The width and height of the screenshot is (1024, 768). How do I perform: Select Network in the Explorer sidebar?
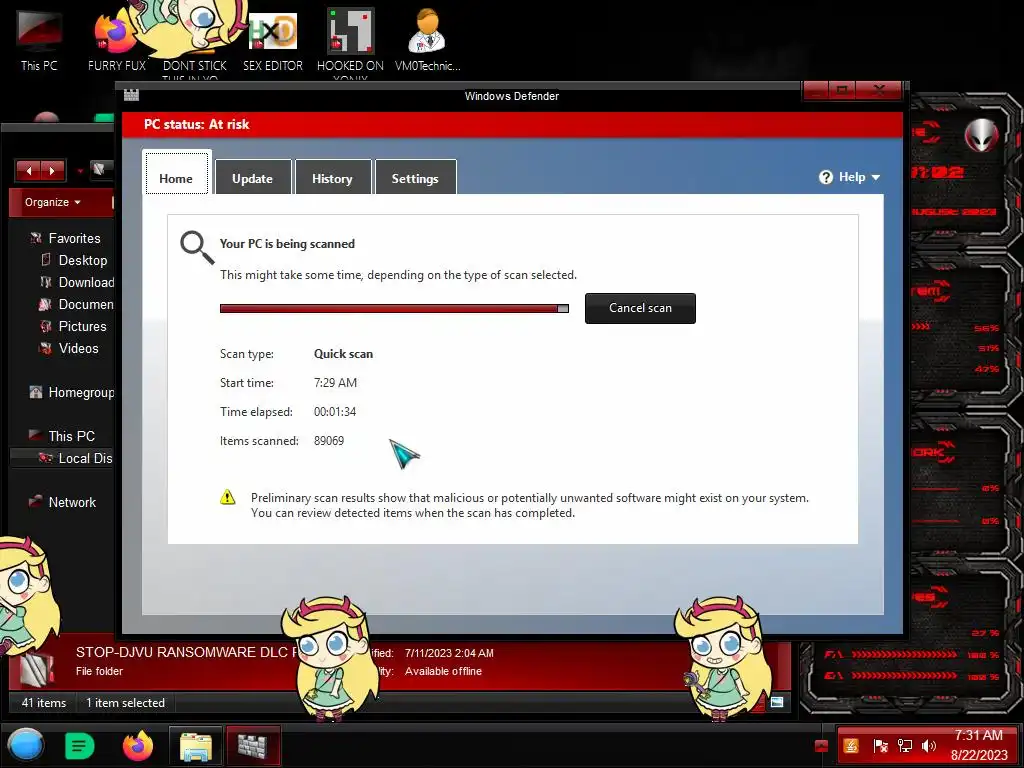[63, 502]
